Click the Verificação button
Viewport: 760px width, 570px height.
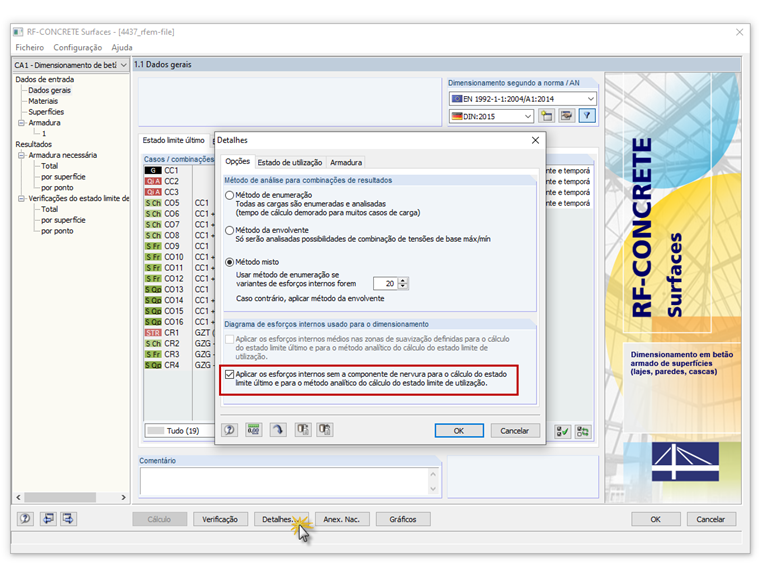point(220,519)
